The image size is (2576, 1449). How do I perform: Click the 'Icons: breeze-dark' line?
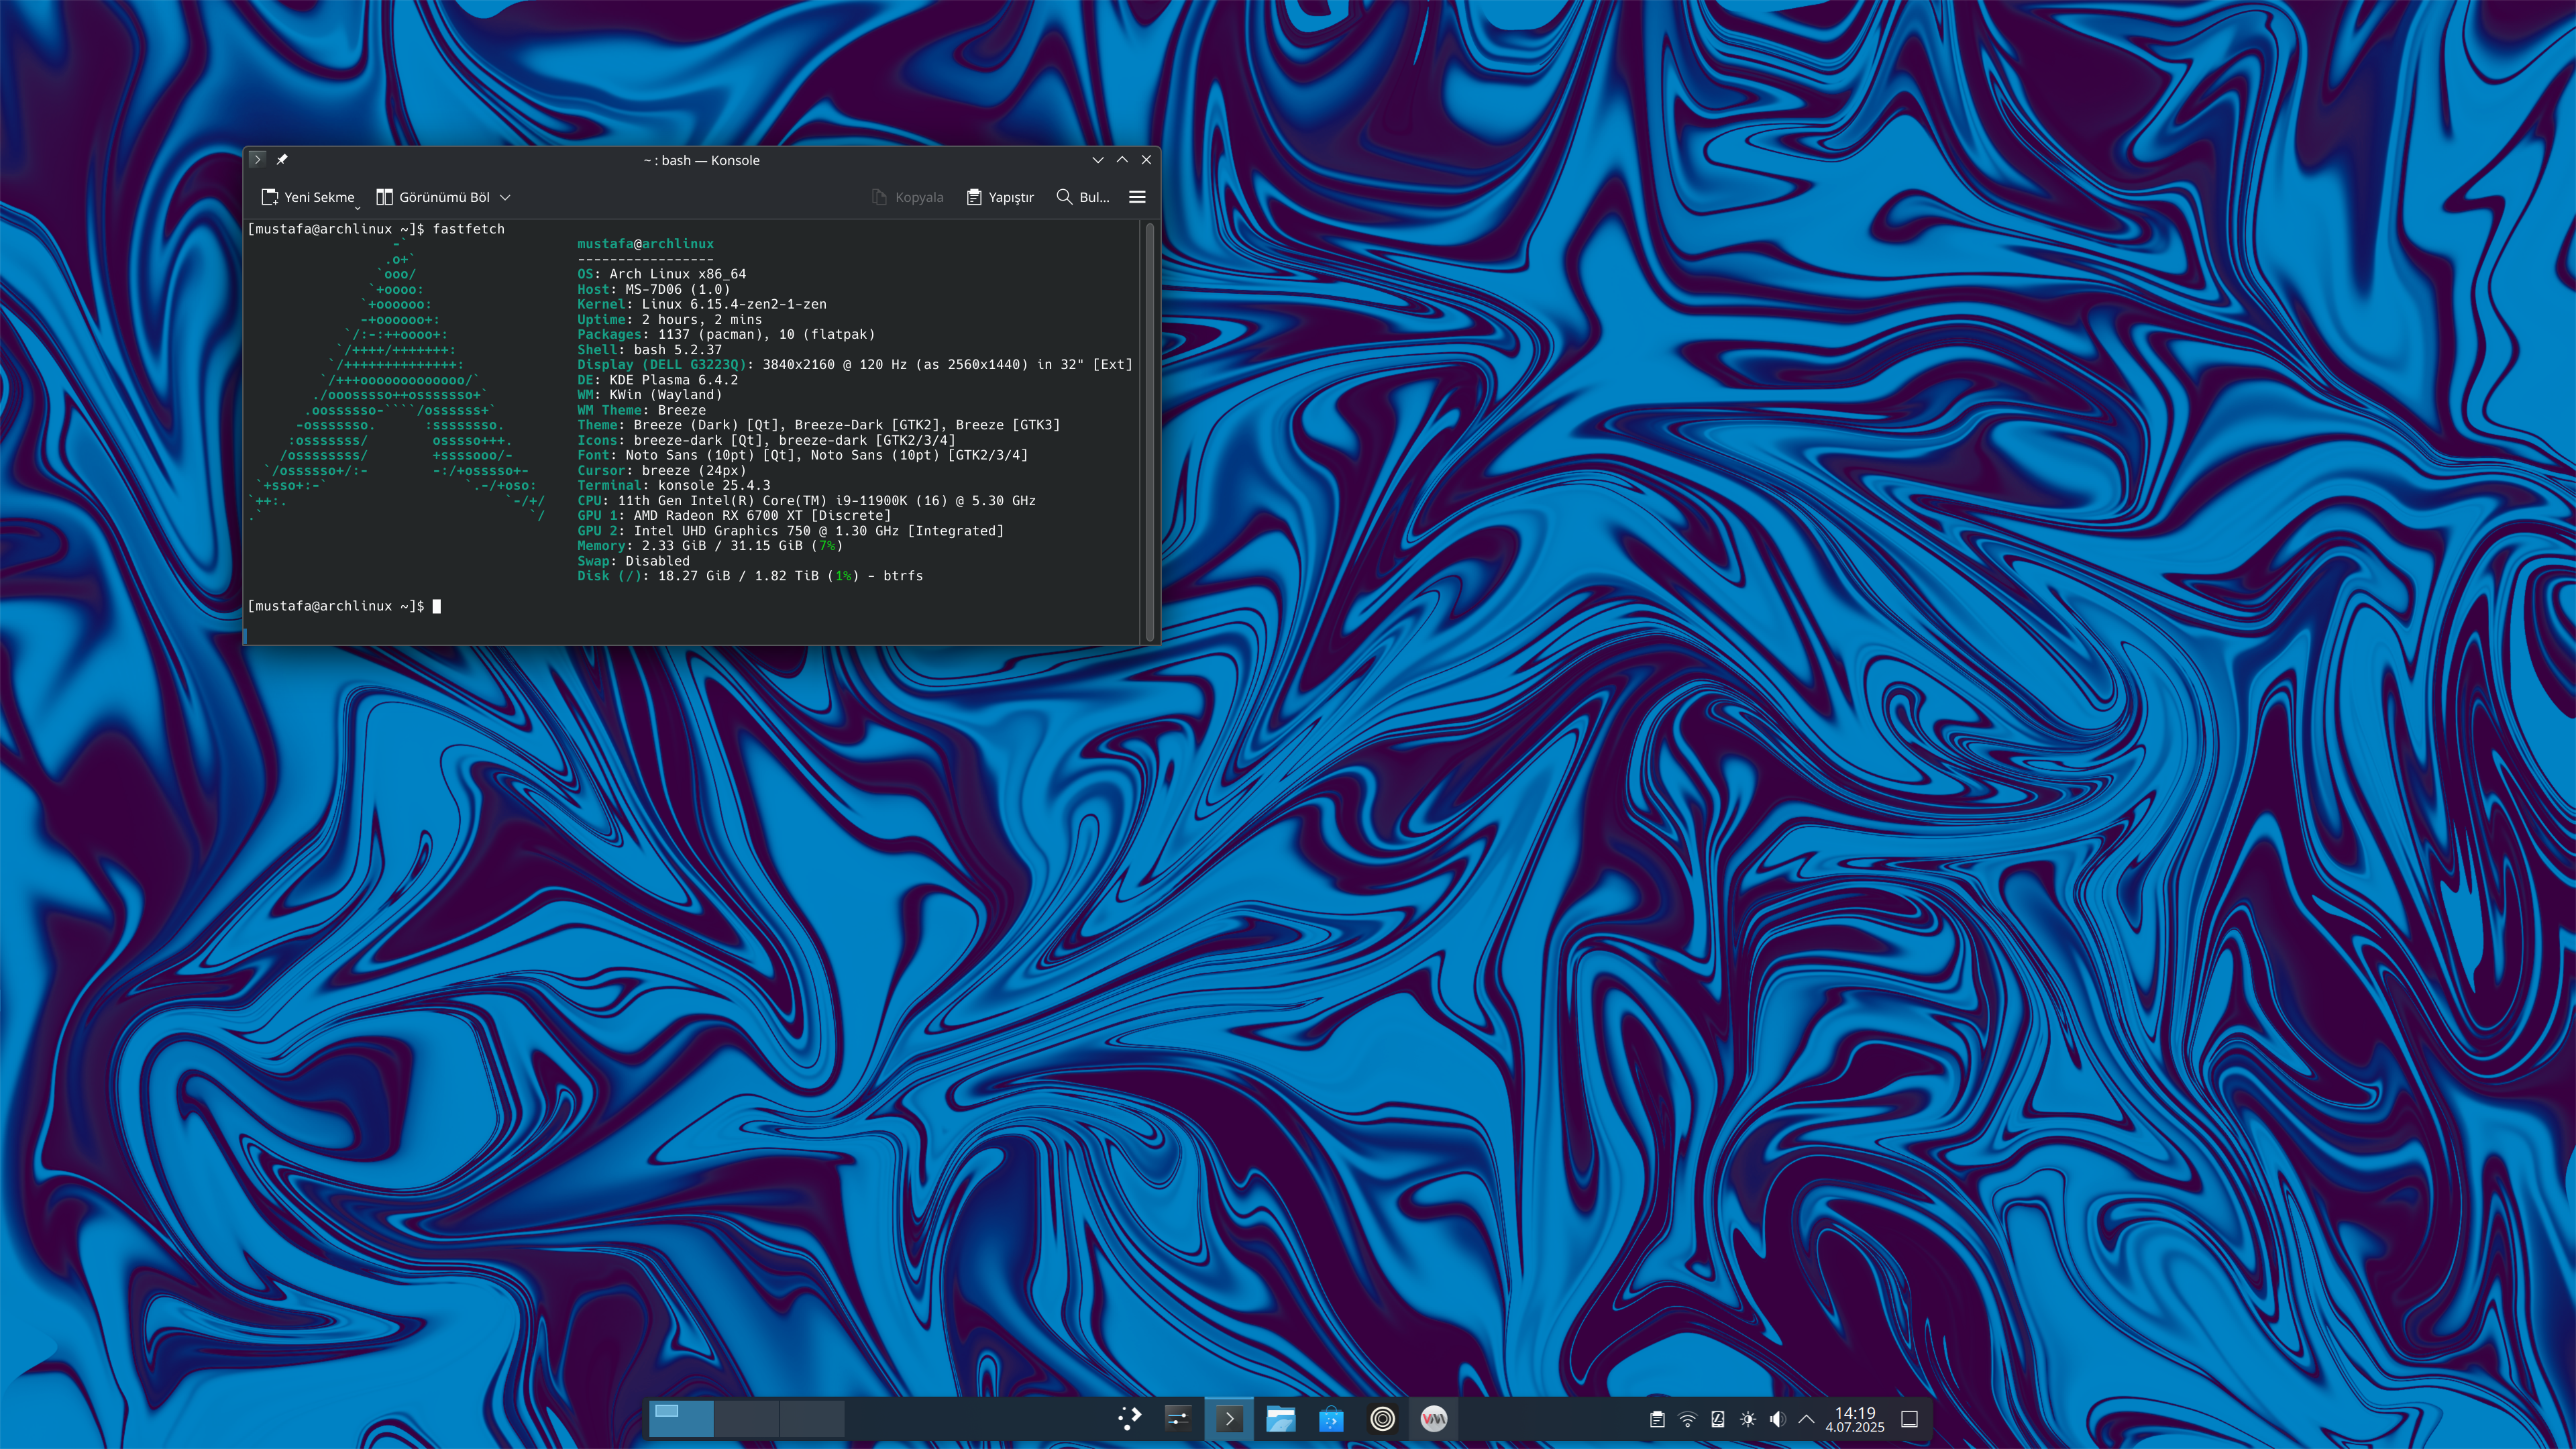pyautogui.click(x=766, y=440)
